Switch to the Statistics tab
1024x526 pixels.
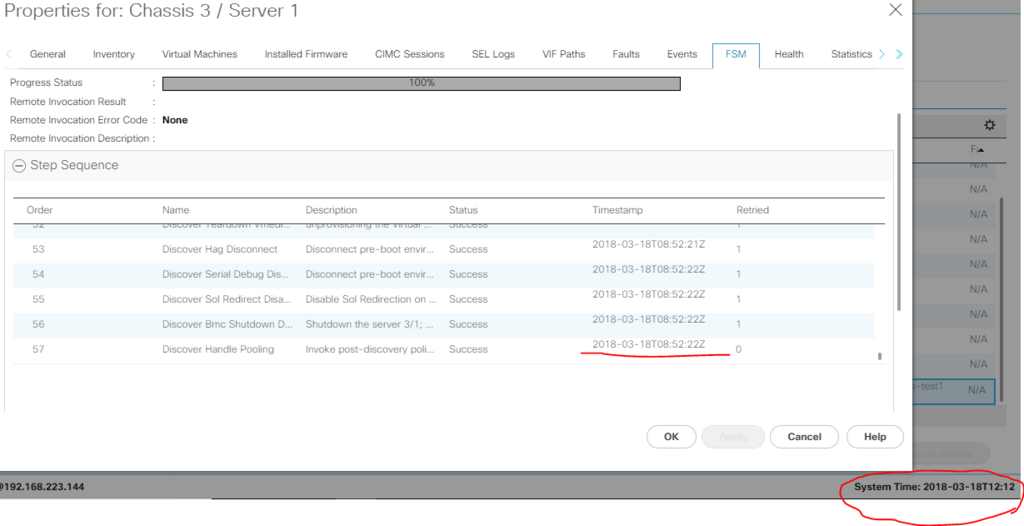click(x=851, y=54)
